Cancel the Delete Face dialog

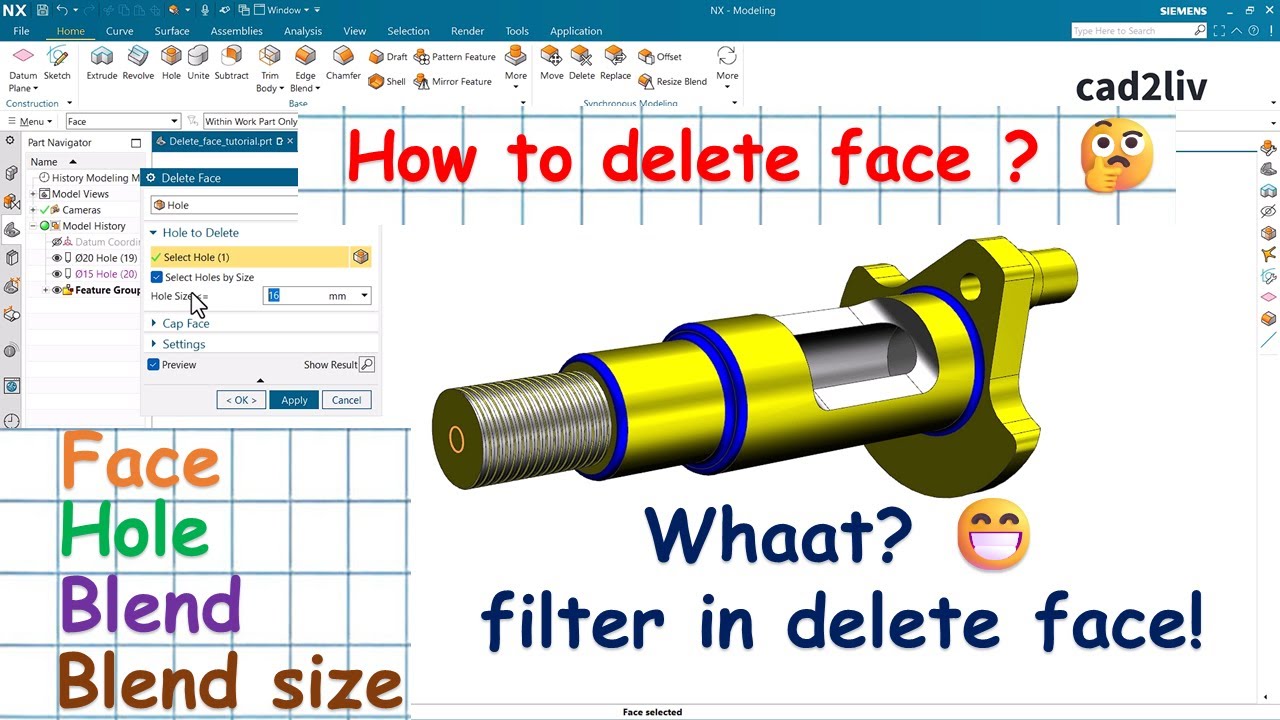click(347, 400)
